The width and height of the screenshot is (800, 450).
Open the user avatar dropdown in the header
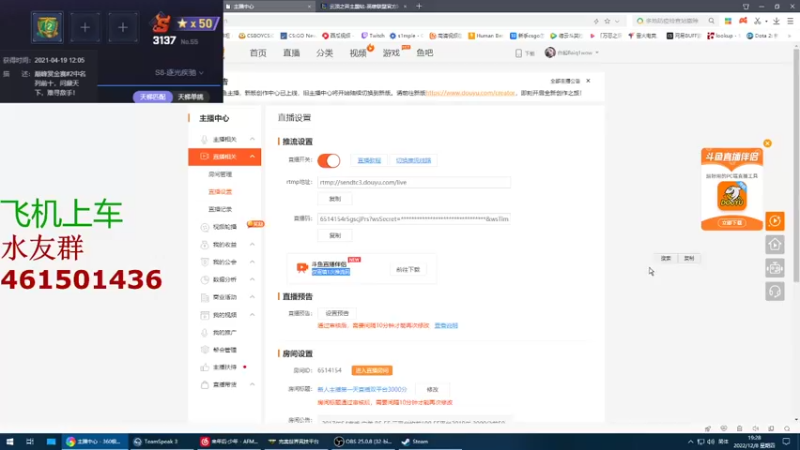(571, 53)
